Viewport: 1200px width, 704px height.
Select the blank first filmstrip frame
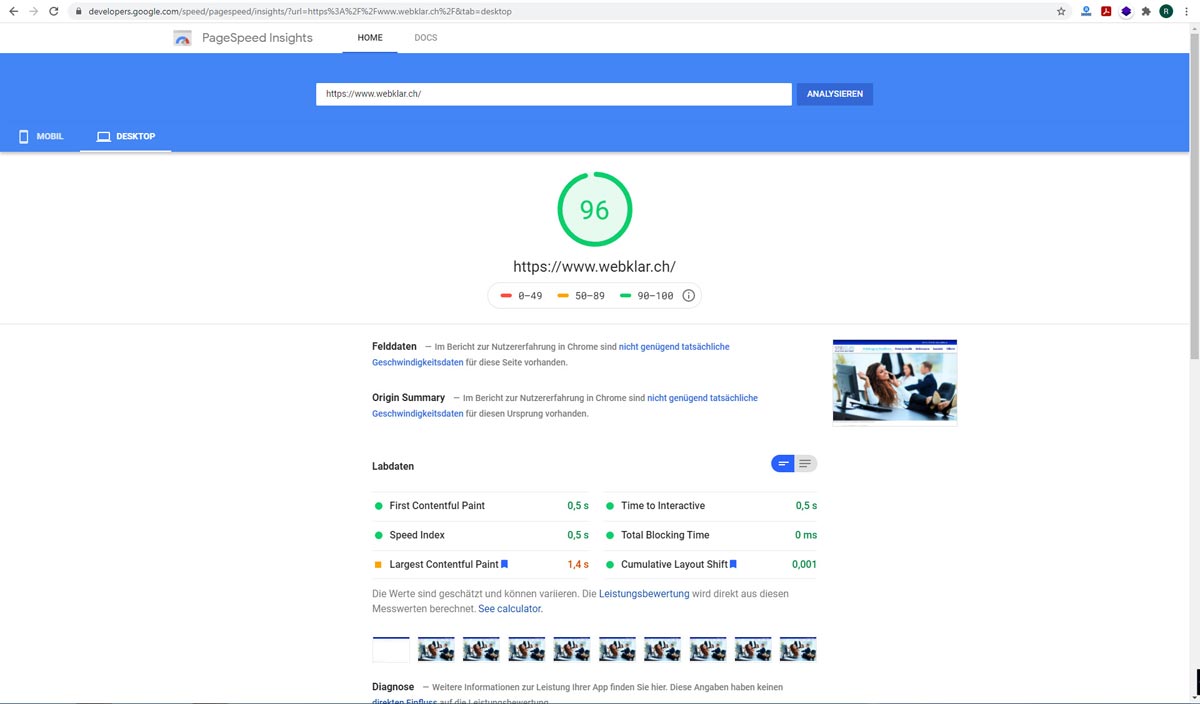[391, 649]
